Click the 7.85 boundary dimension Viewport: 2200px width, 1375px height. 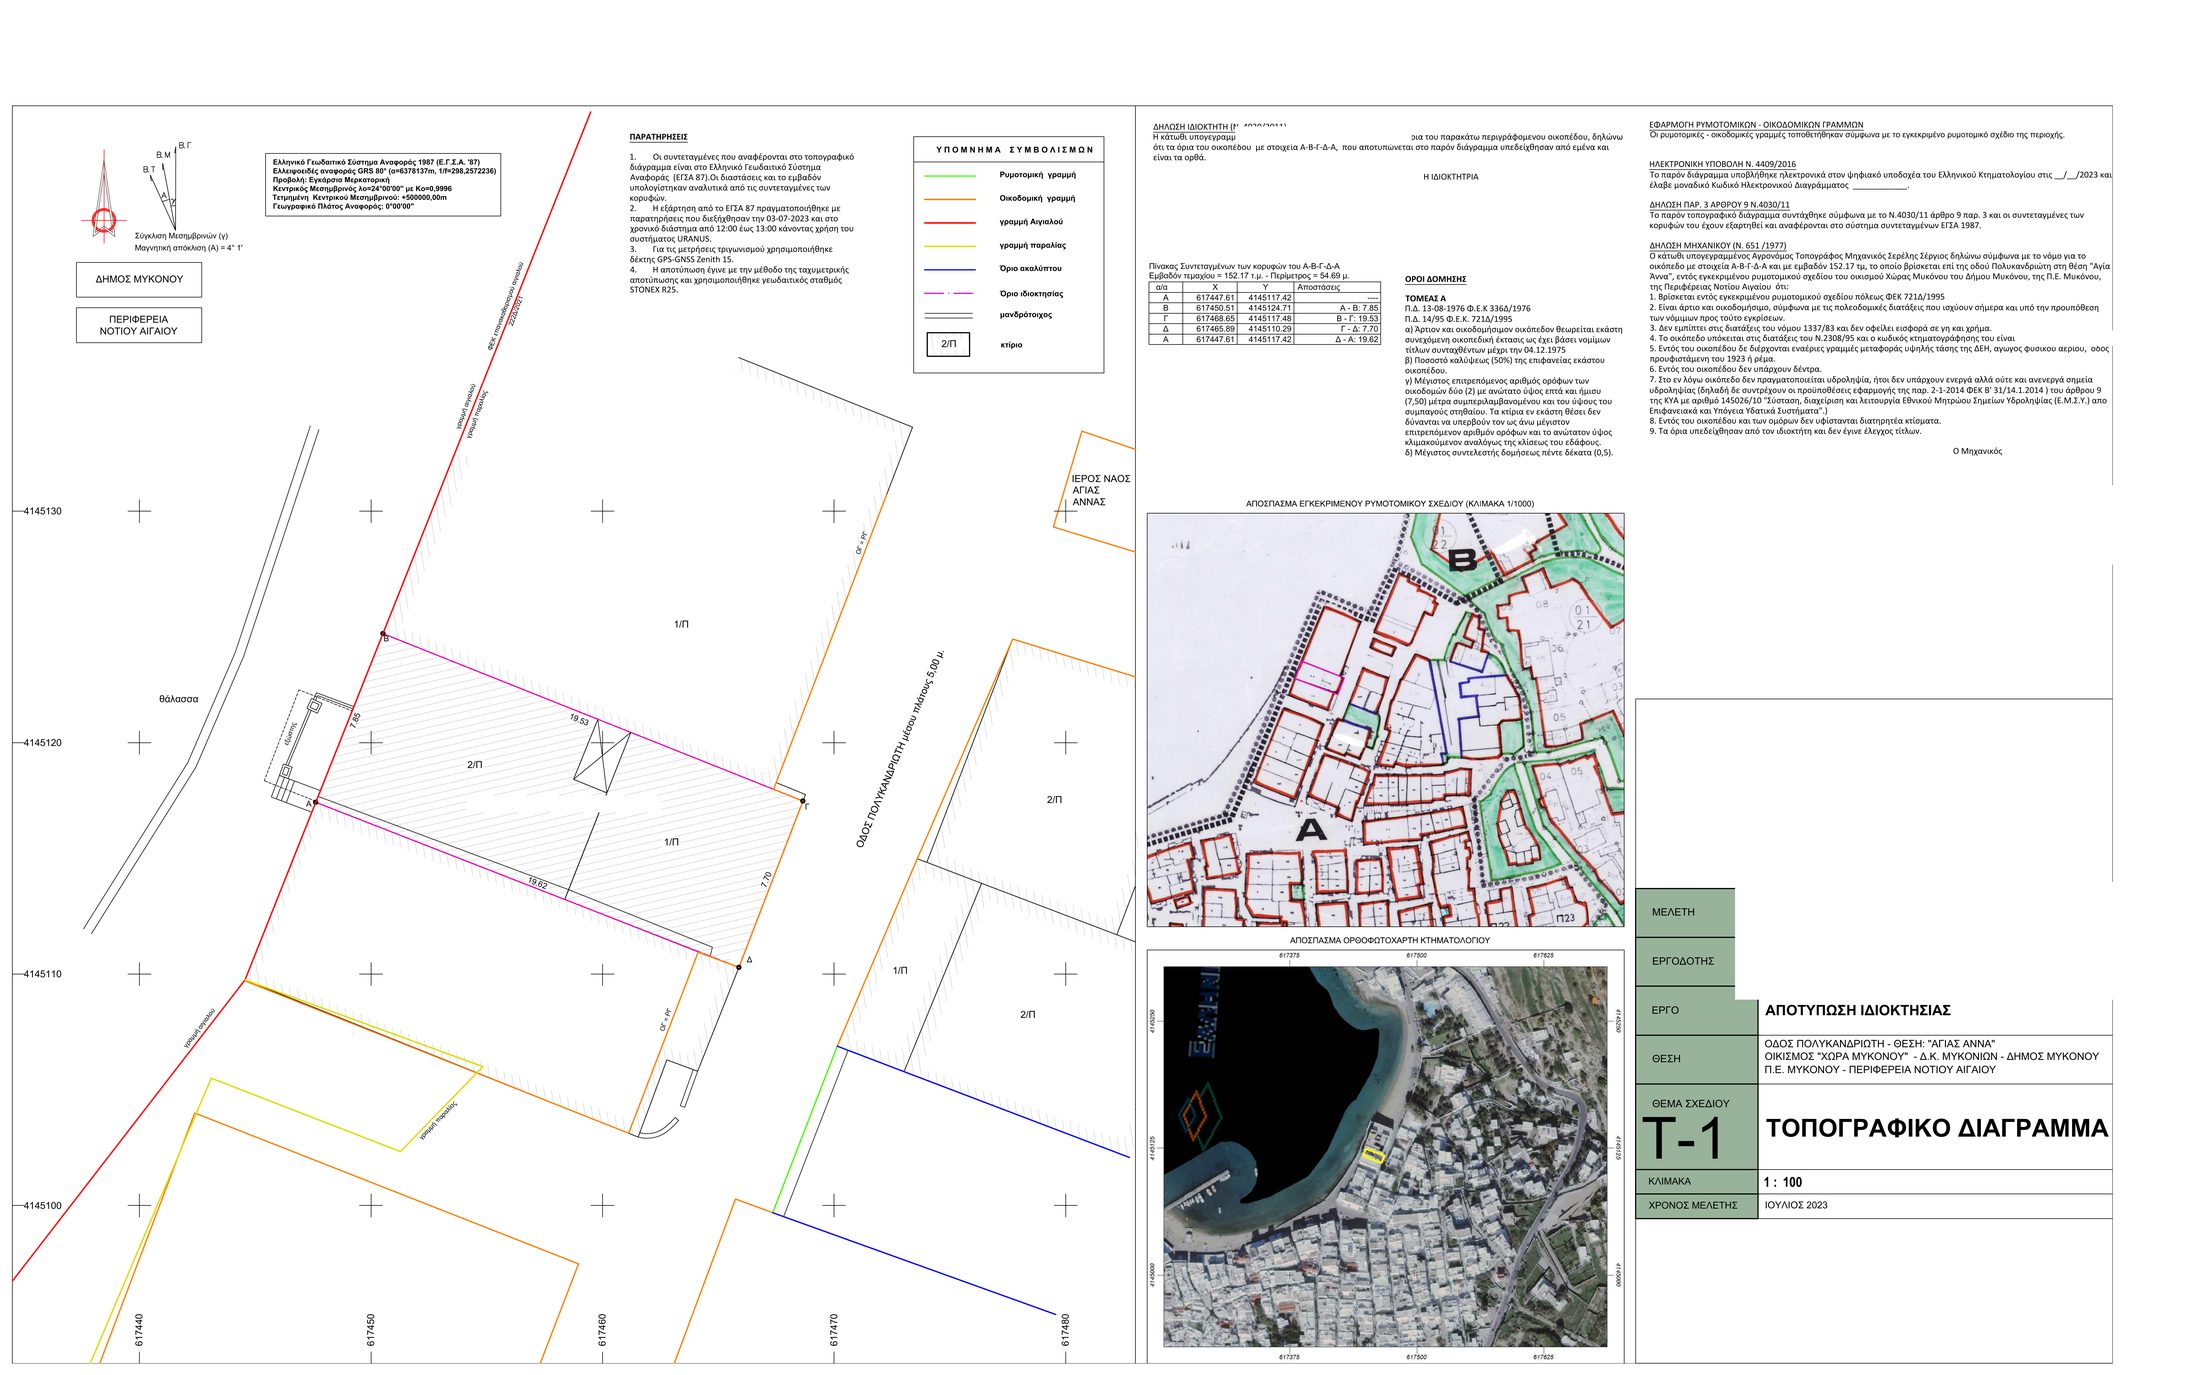[x=354, y=720]
